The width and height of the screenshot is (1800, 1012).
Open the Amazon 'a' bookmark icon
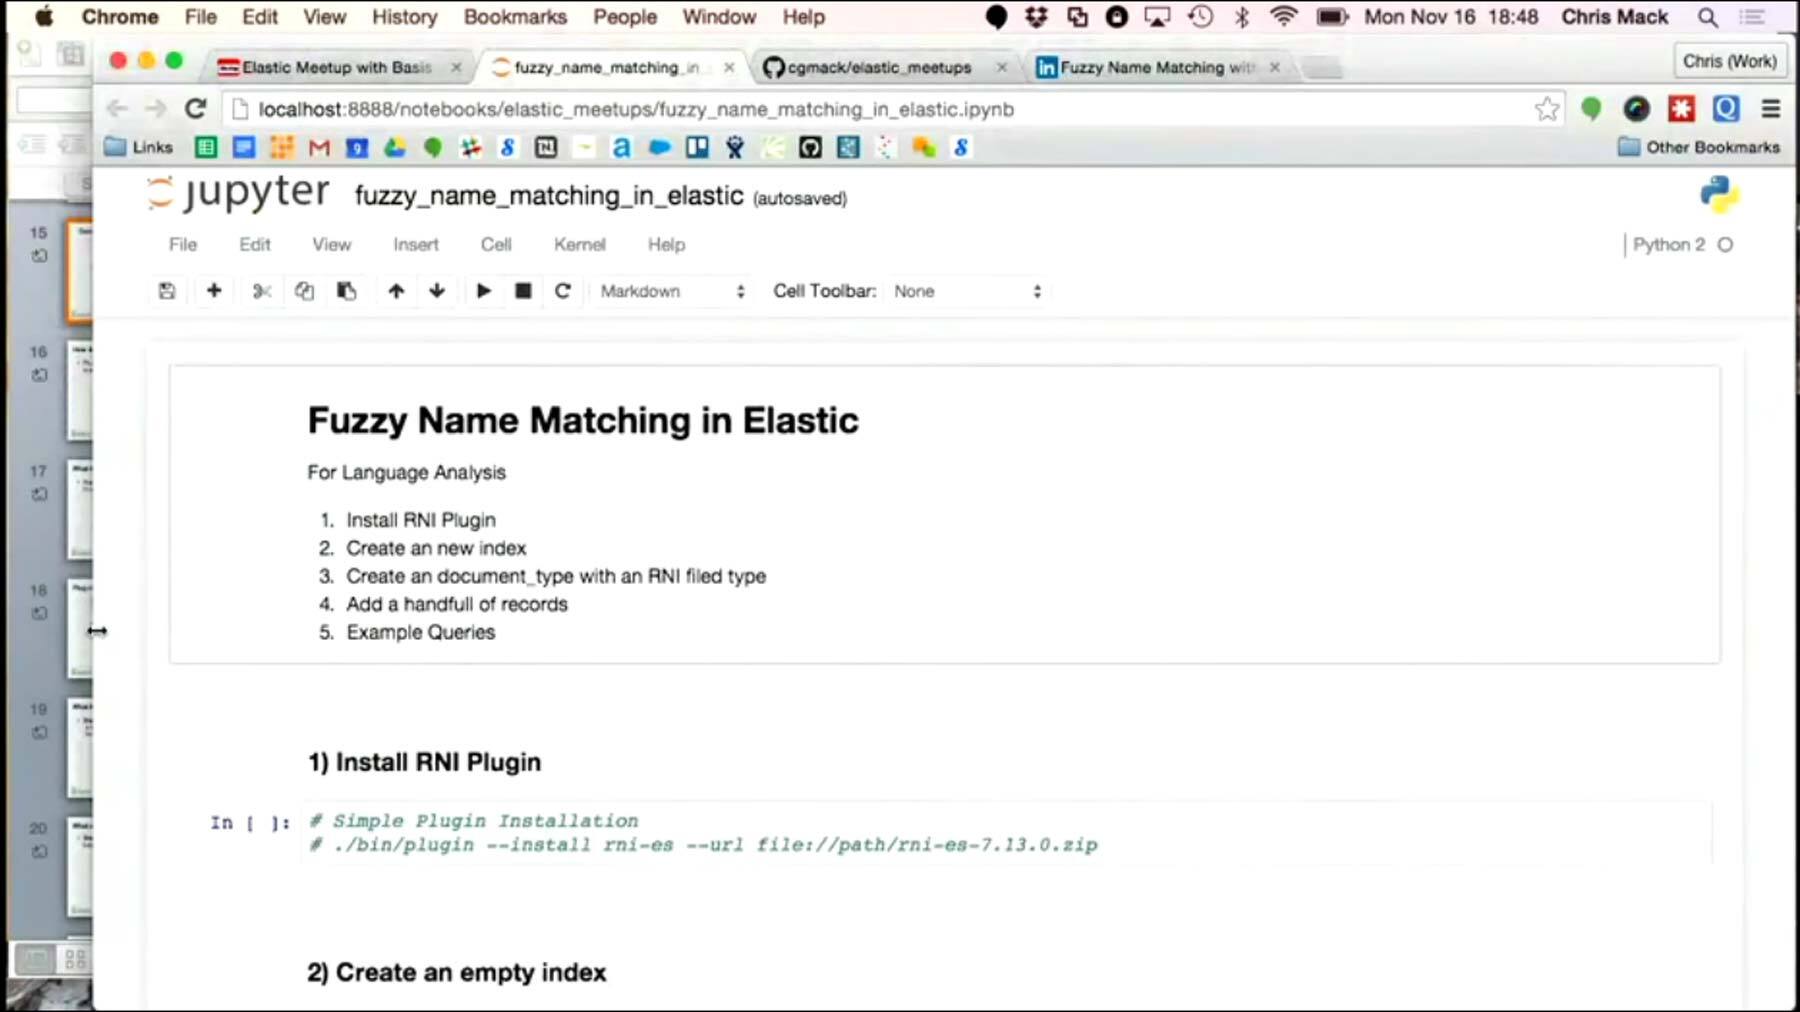click(621, 148)
